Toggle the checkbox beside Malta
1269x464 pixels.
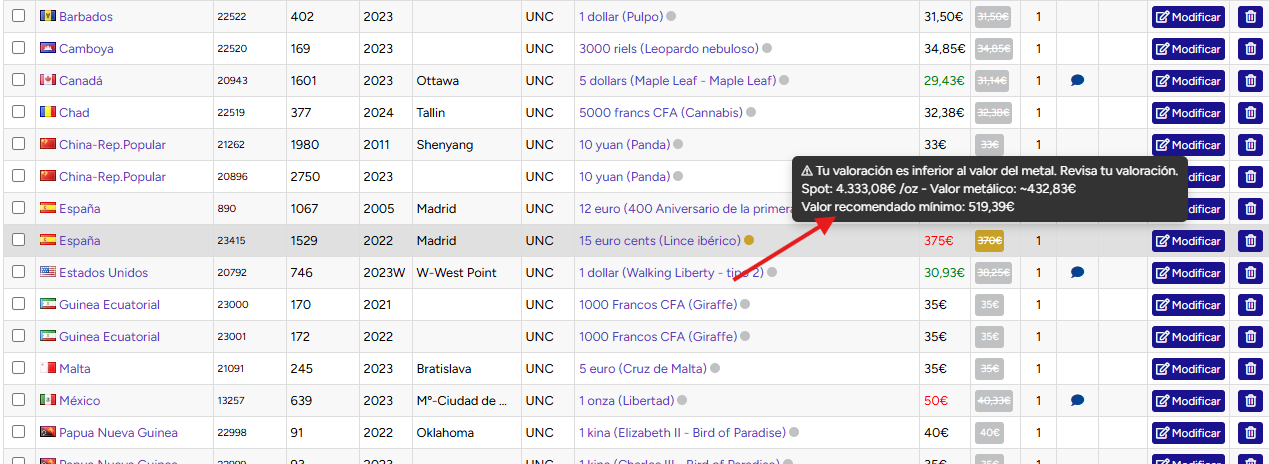(x=18, y=369)
